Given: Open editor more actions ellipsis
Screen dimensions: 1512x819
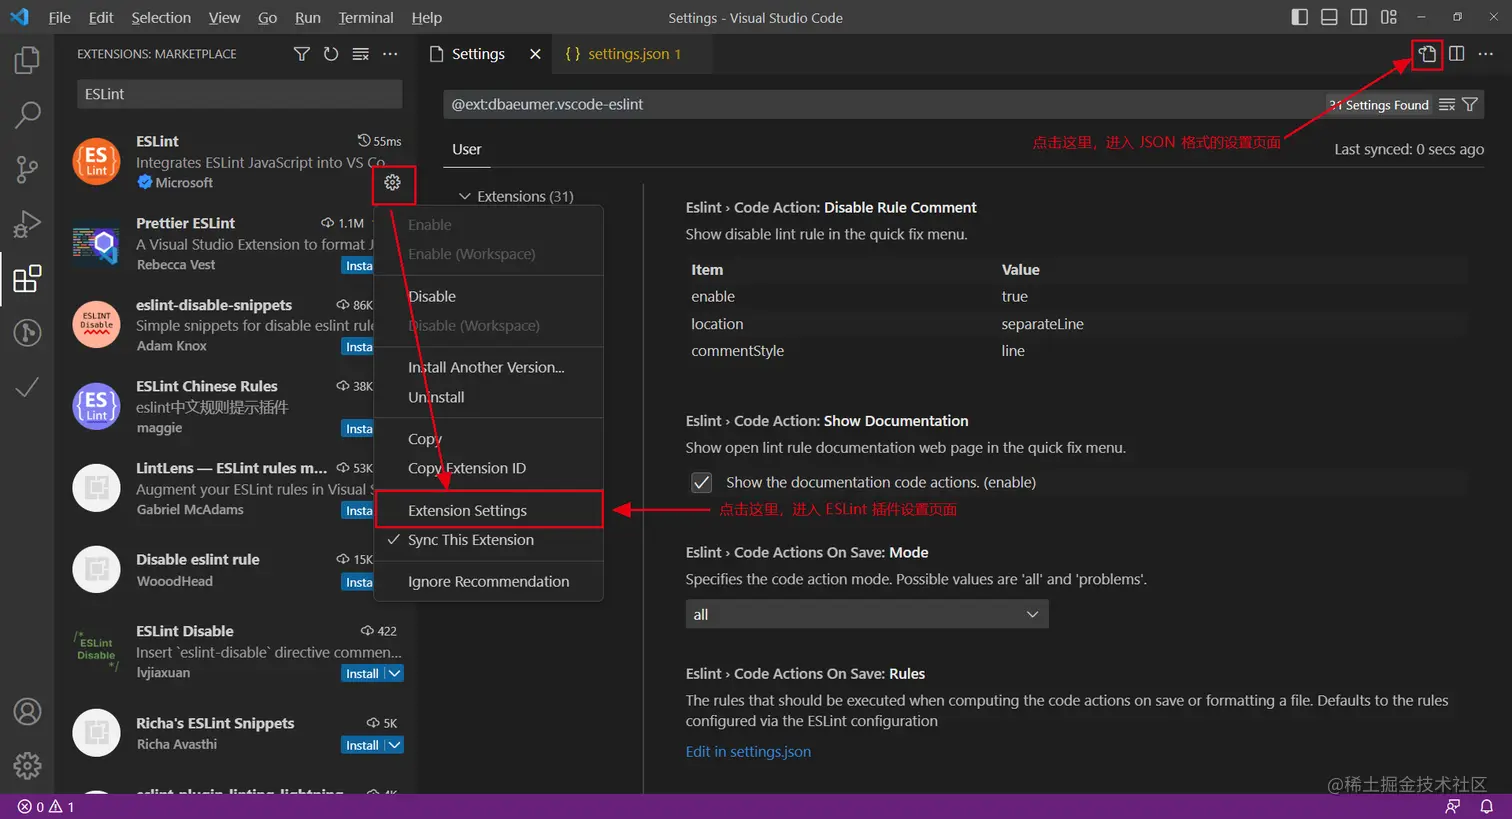Looking at the screenshot, I should point(1486,54).
